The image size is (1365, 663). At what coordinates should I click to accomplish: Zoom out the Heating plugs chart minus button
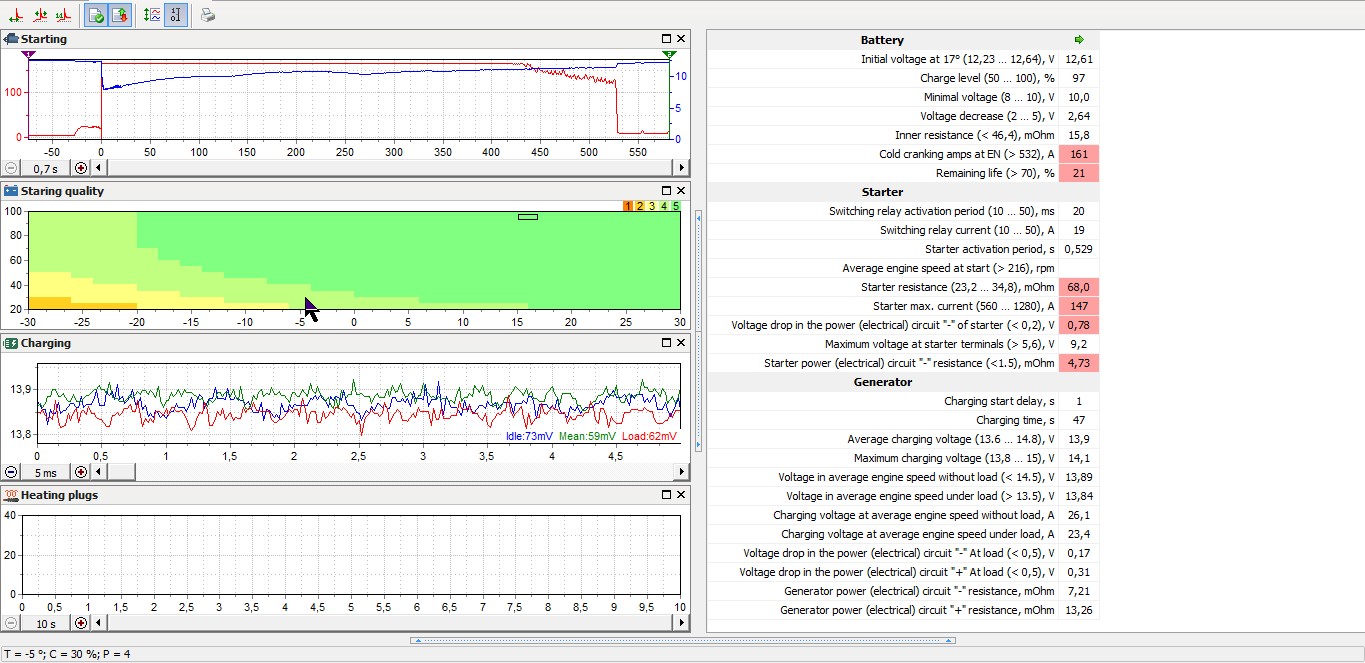point(11,623)
